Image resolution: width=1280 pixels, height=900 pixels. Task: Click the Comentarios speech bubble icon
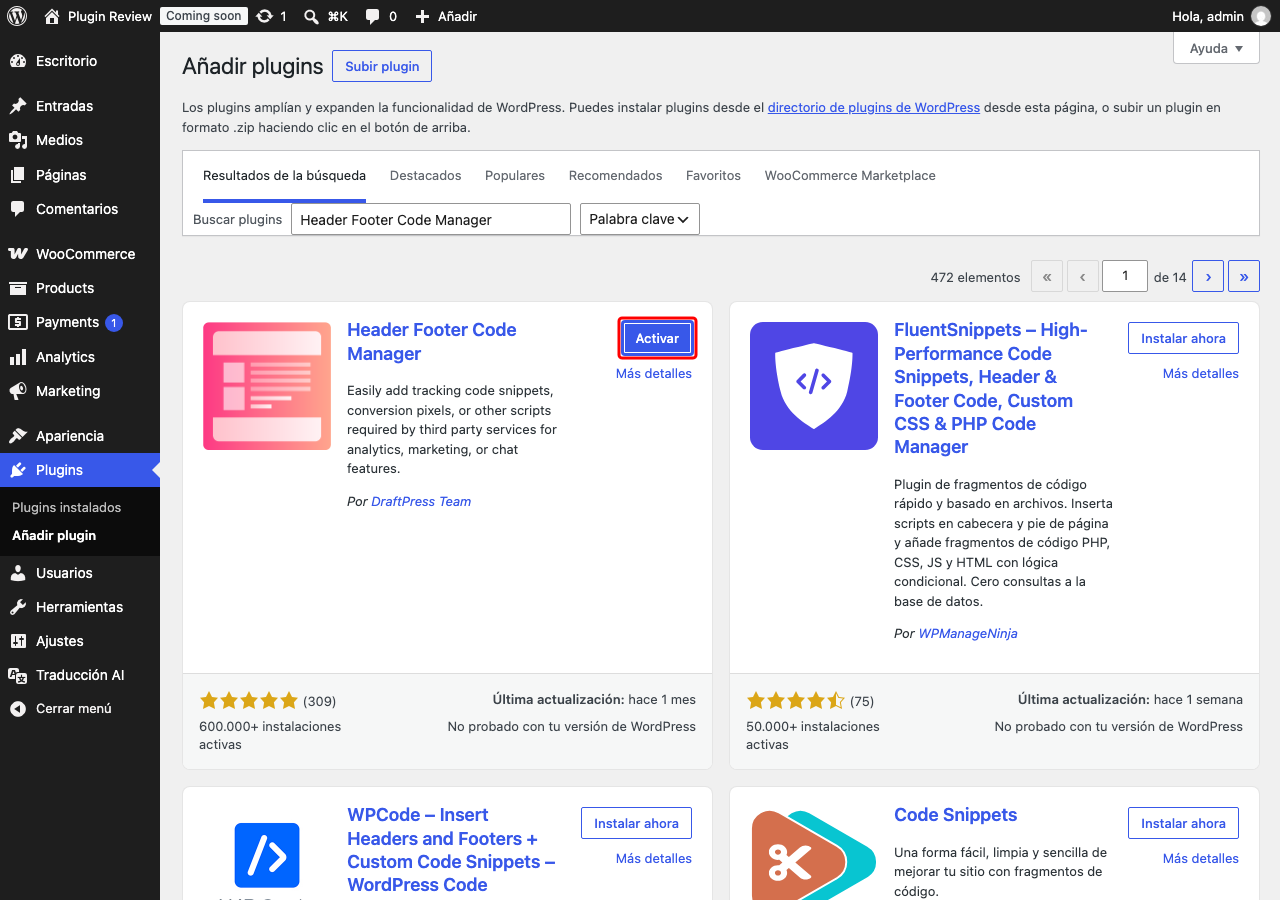pos(18,209)
